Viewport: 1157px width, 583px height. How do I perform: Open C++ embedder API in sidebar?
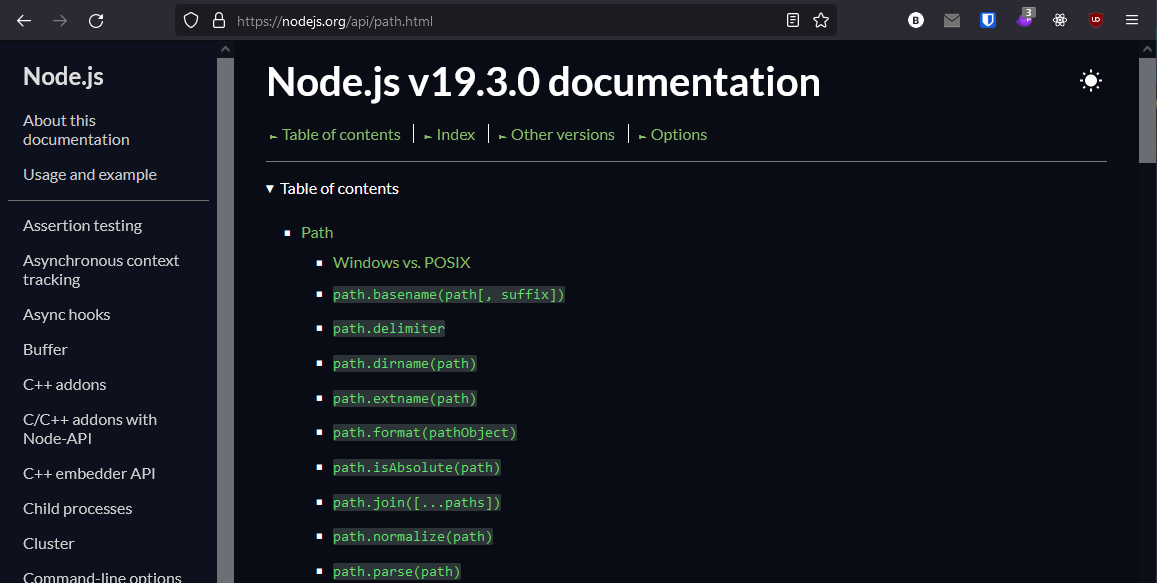(89, 474)
